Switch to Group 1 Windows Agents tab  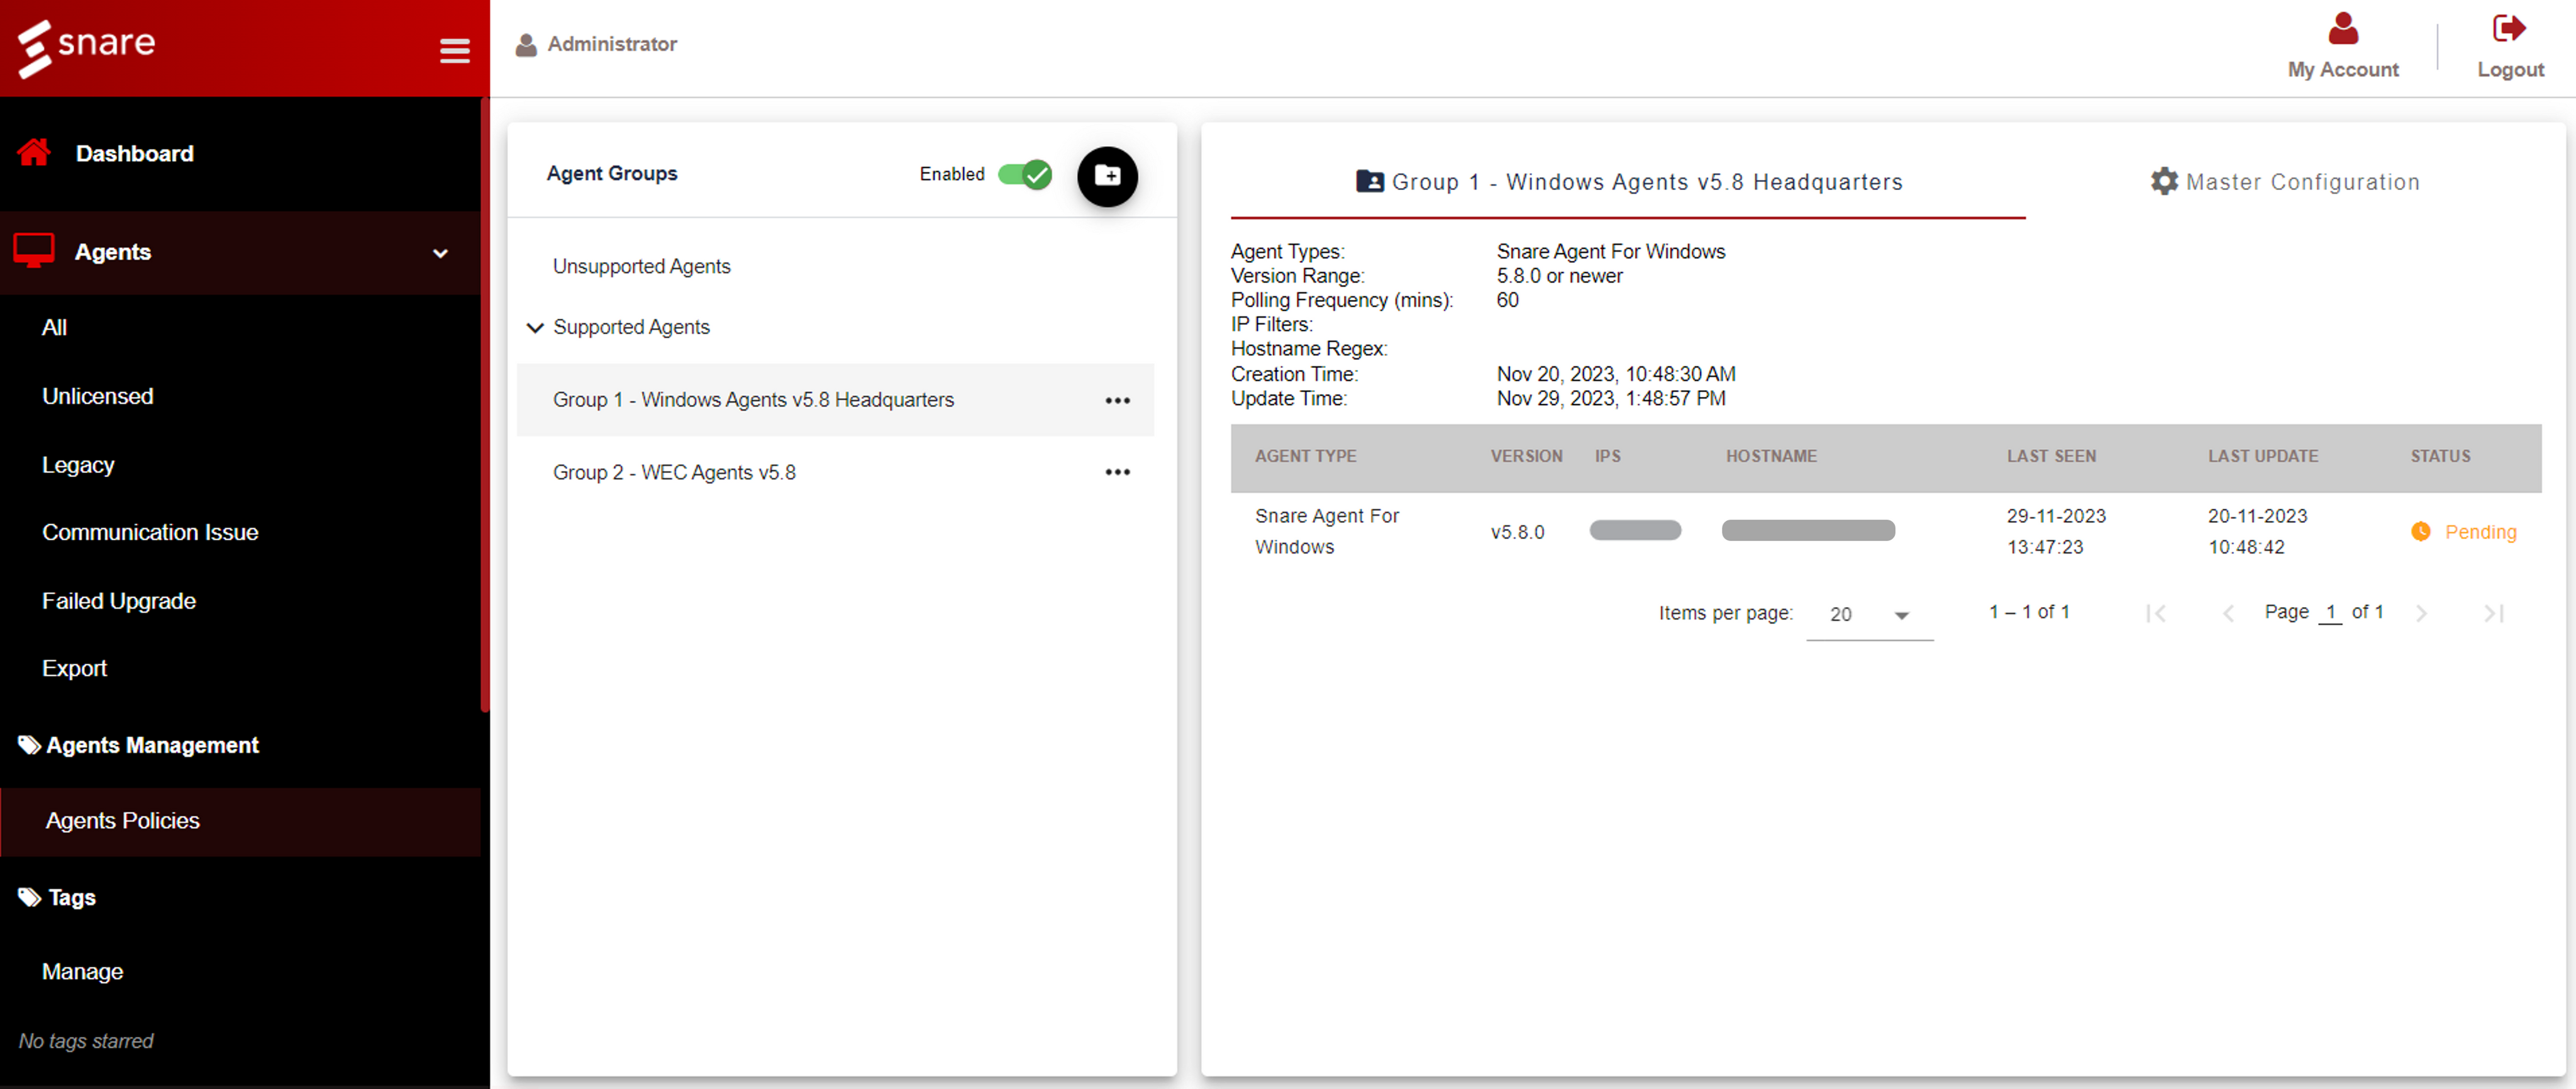[x=1628, y=182]
